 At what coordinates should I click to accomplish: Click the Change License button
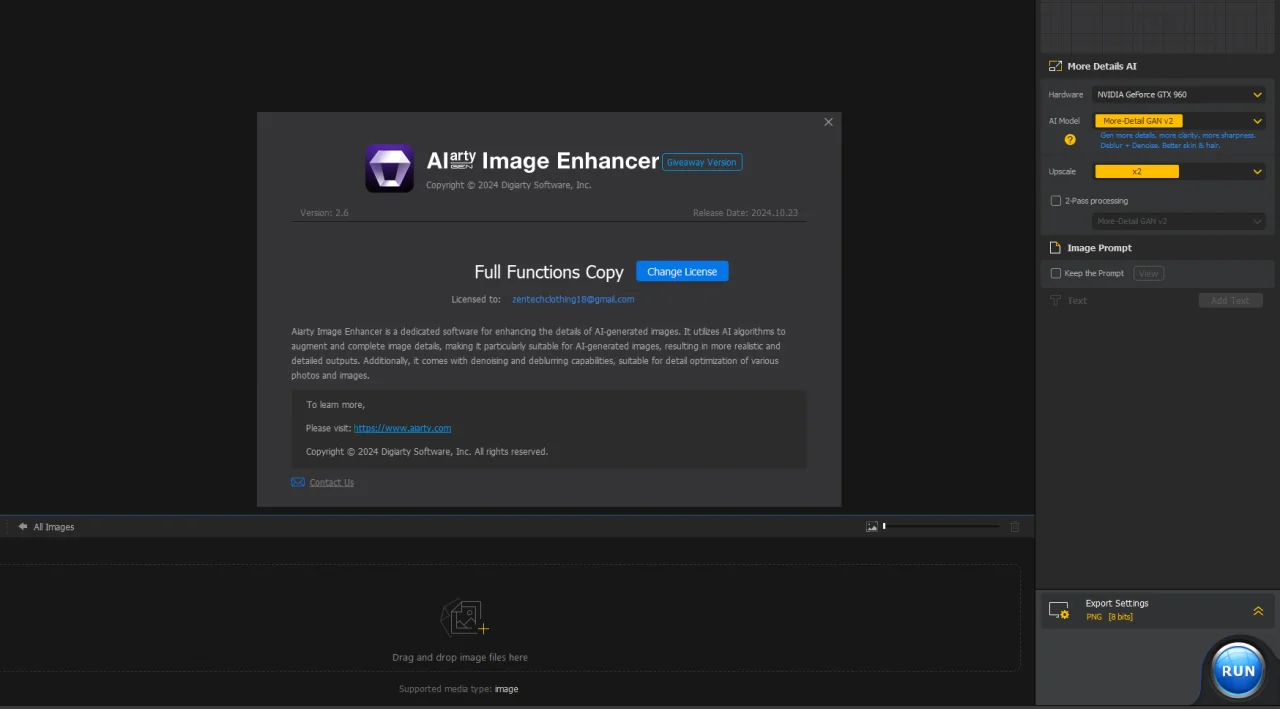click(x=682, y=271)
